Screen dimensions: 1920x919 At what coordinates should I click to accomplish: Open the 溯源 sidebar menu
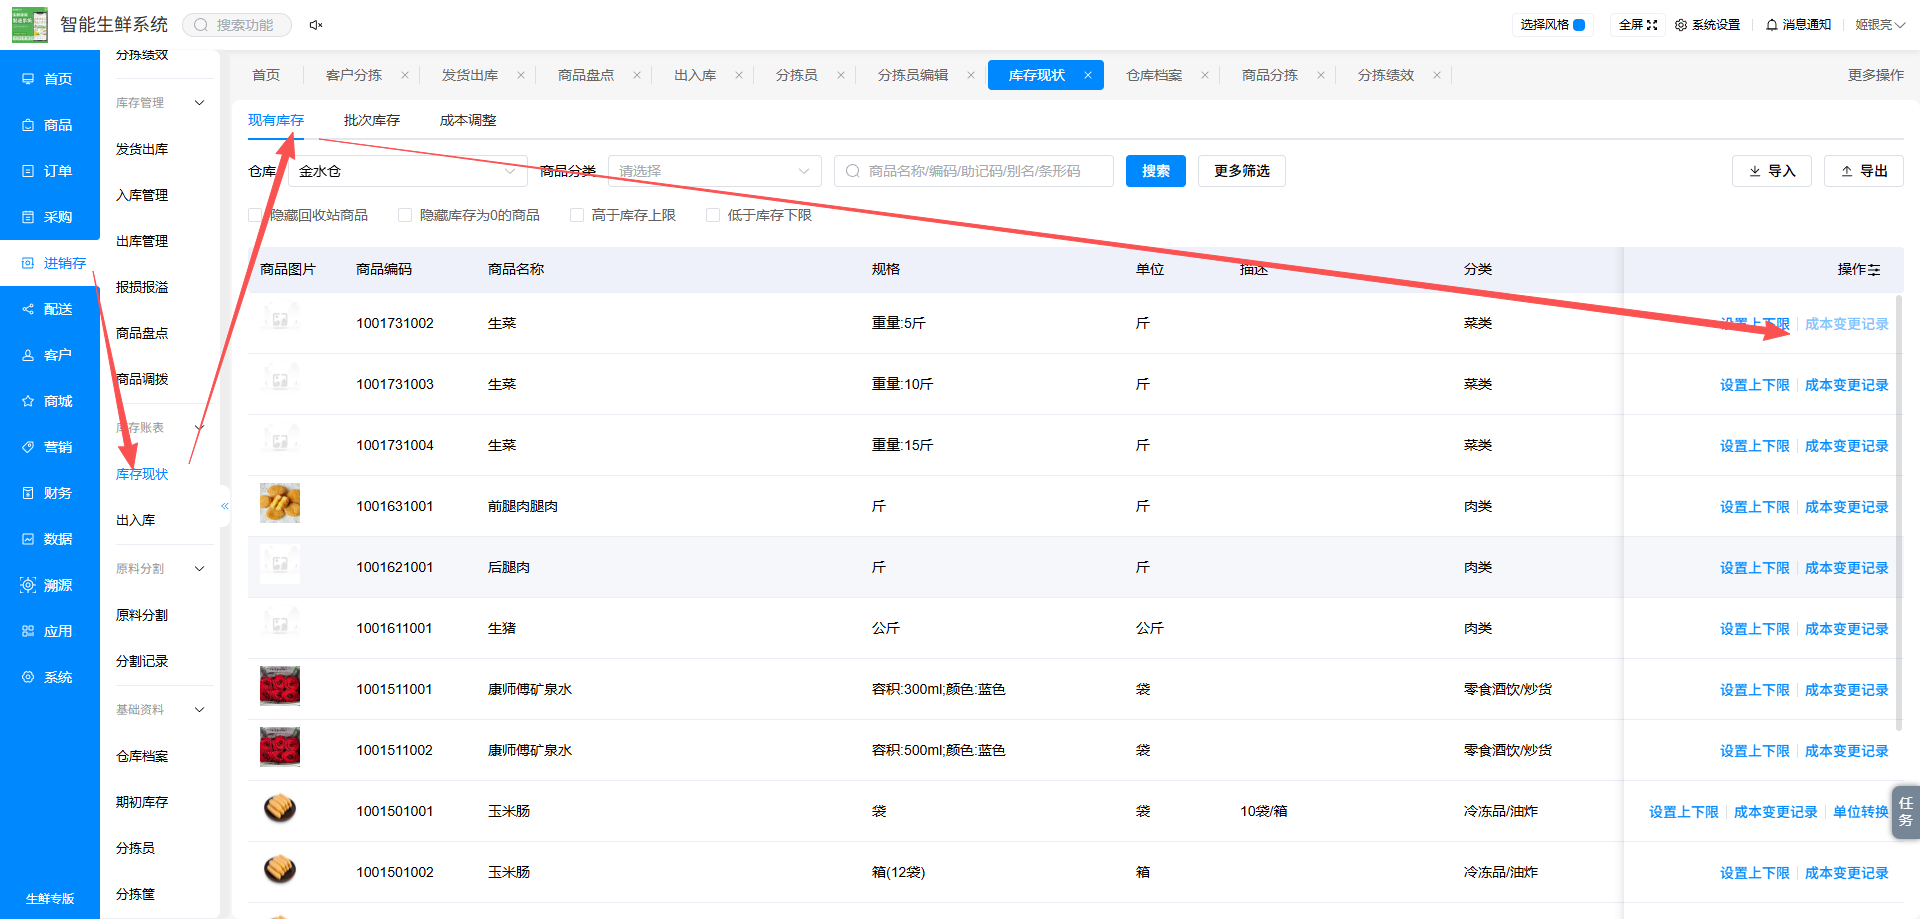48,585
